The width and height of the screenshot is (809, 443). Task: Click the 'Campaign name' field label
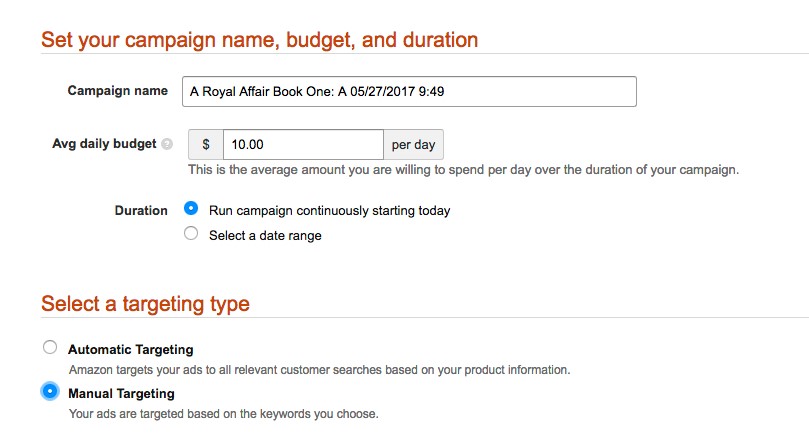pos(117,91)
